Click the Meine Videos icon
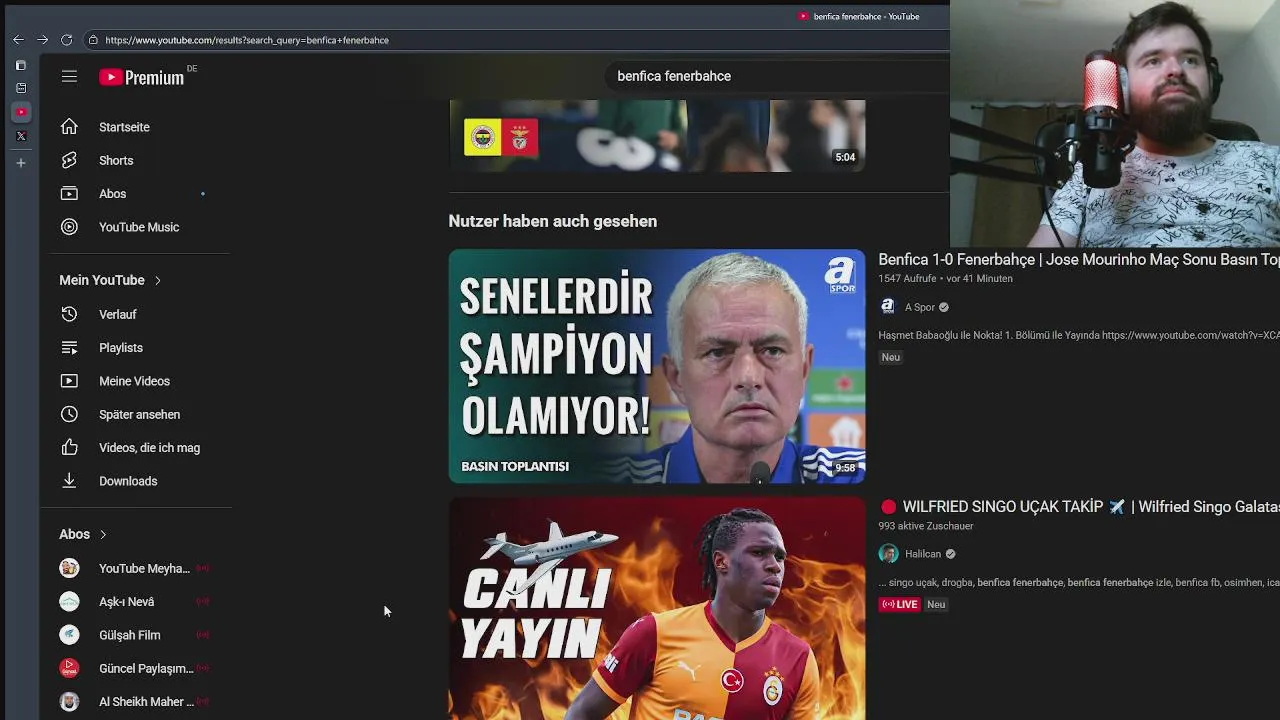The image size is (1280, 720). point(69,381)
